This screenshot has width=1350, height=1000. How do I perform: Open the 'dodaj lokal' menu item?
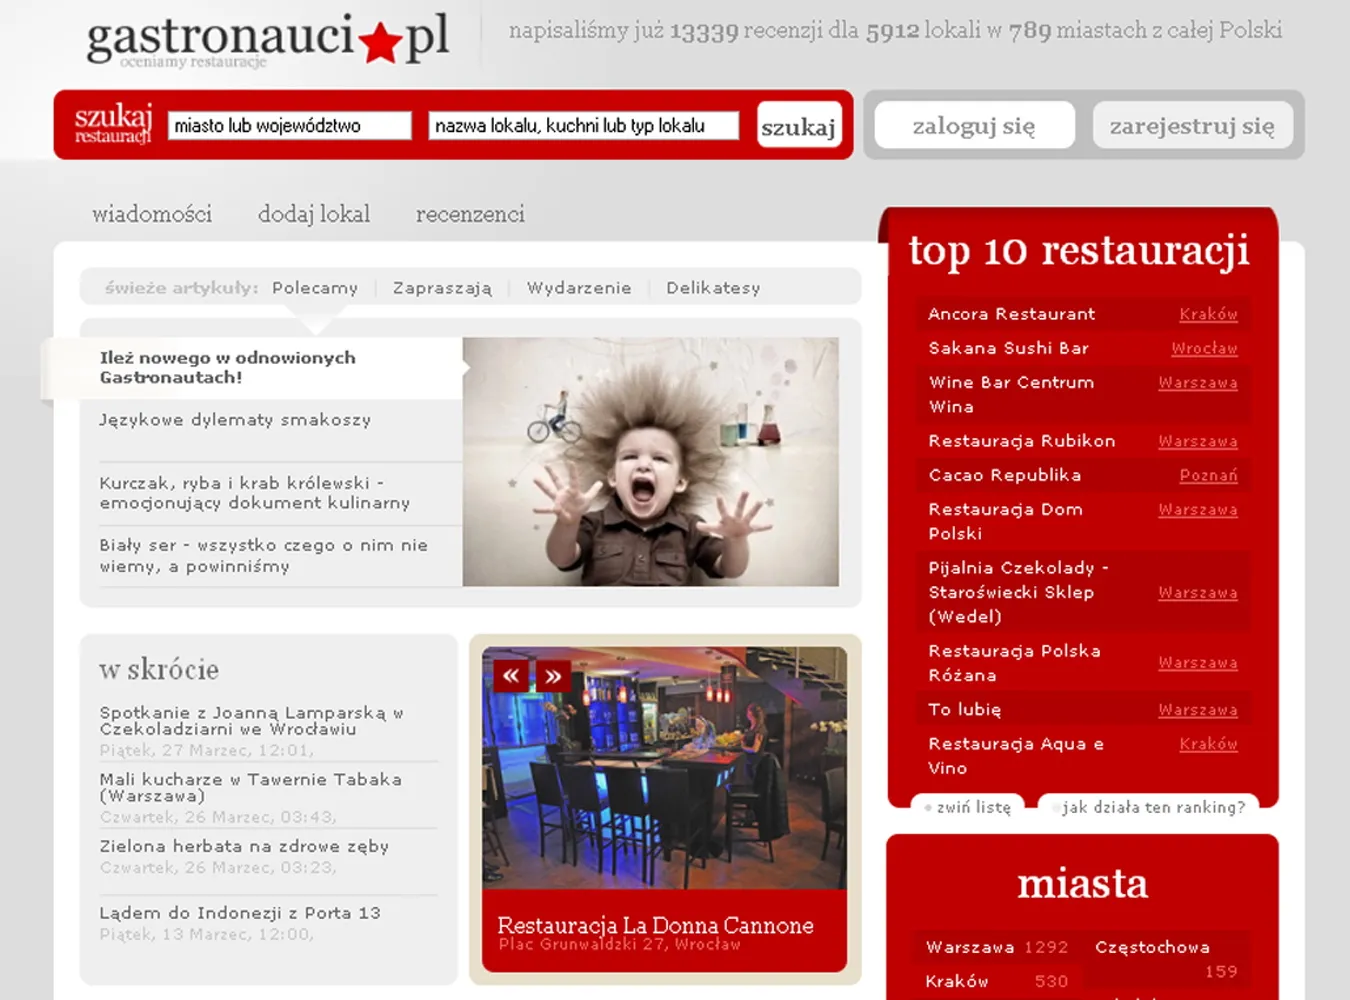pos(314,214)
